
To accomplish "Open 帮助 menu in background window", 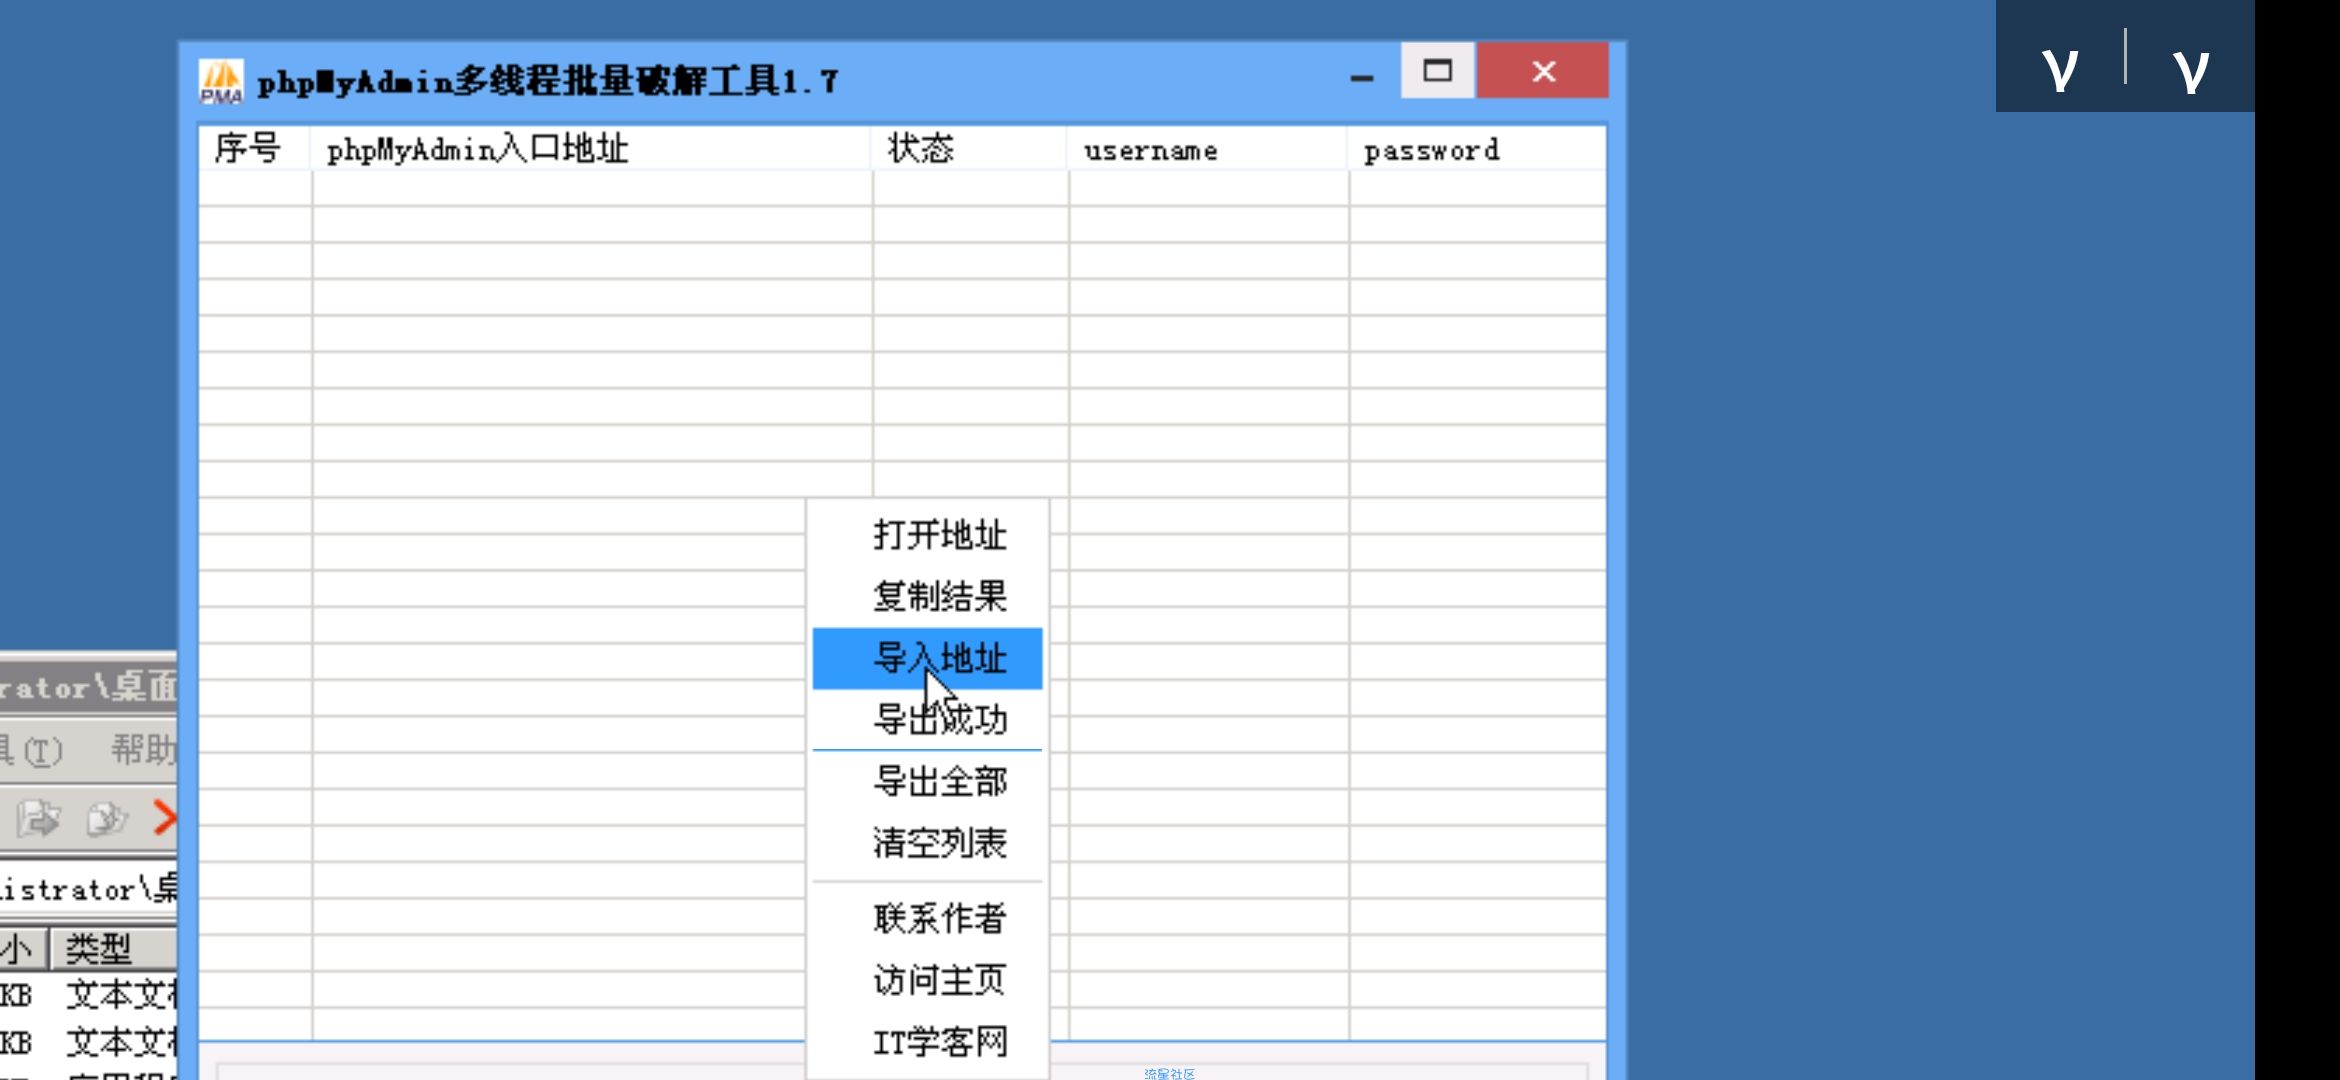I will (143, 749).
